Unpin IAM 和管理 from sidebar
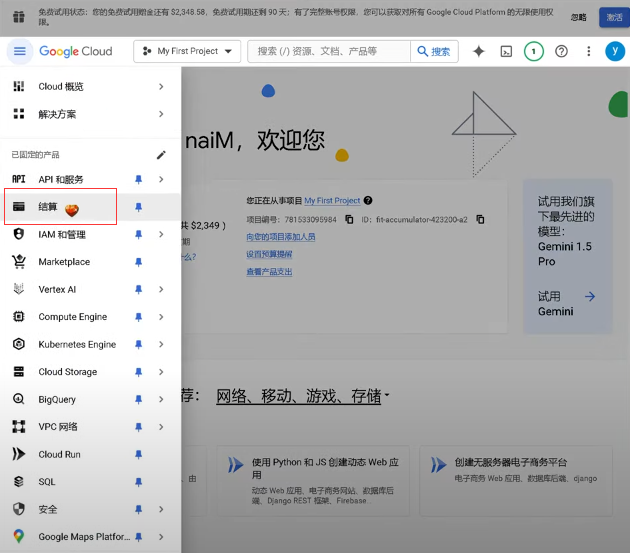Screen dimensions: 630x553 tap(139, 234)
